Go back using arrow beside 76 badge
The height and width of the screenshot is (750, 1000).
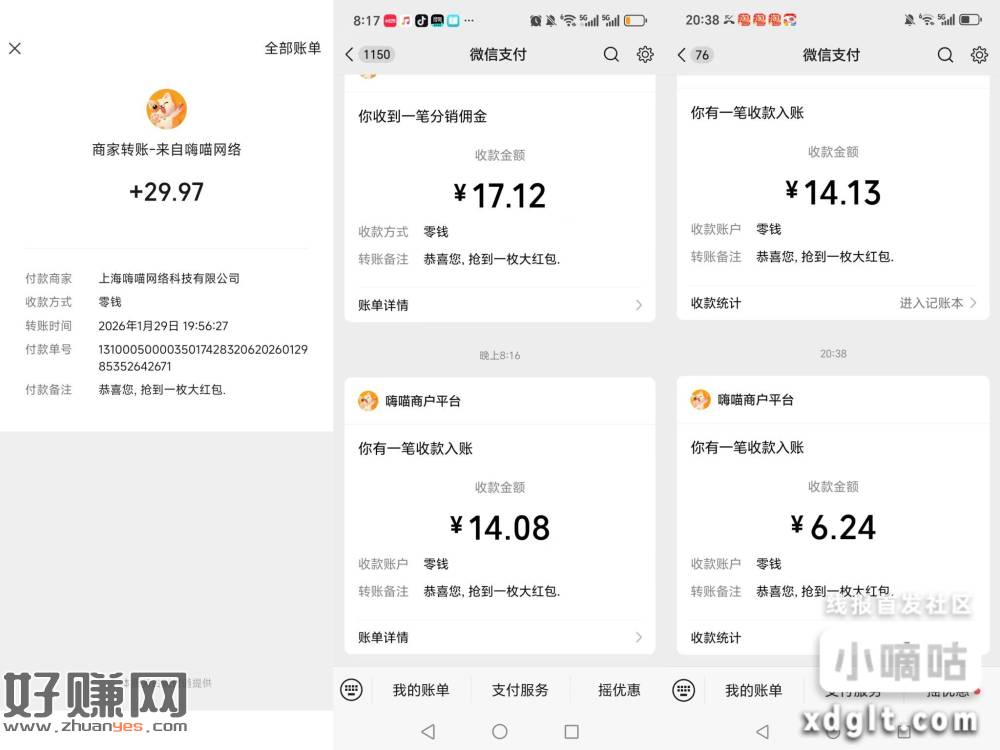tap(682, 55)
